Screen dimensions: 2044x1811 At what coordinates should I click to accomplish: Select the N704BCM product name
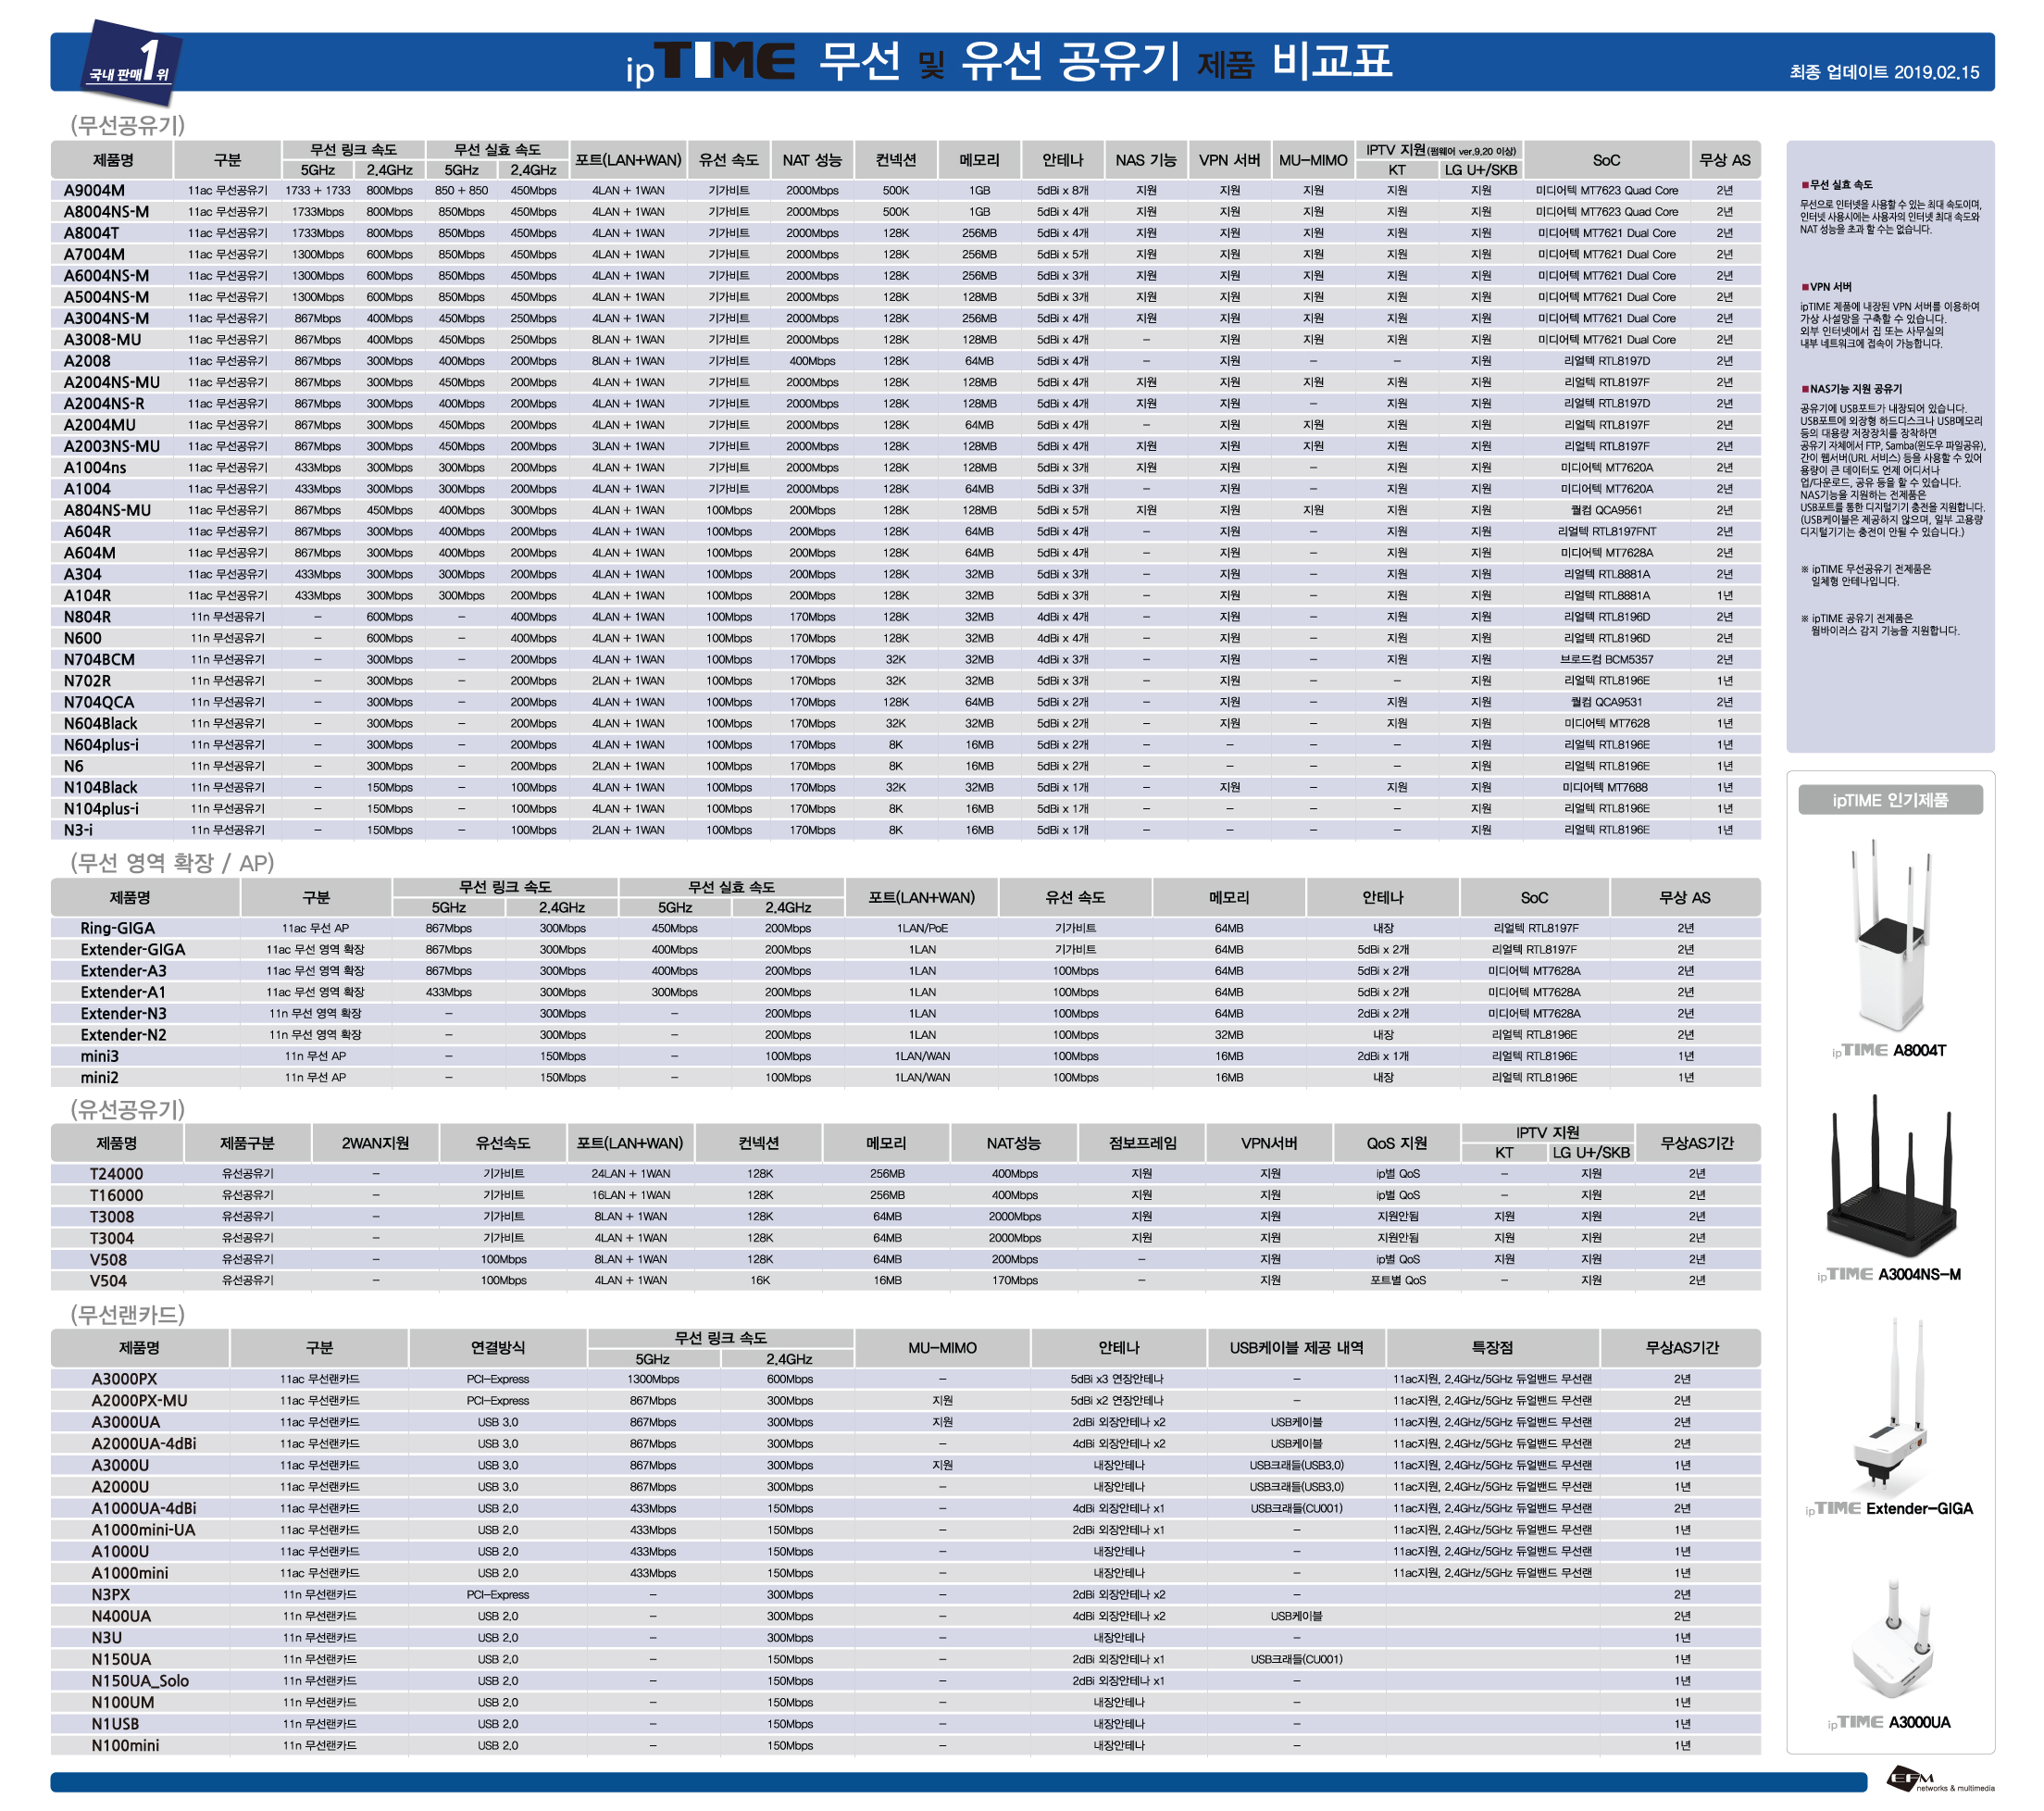click(x=99, y=660)
